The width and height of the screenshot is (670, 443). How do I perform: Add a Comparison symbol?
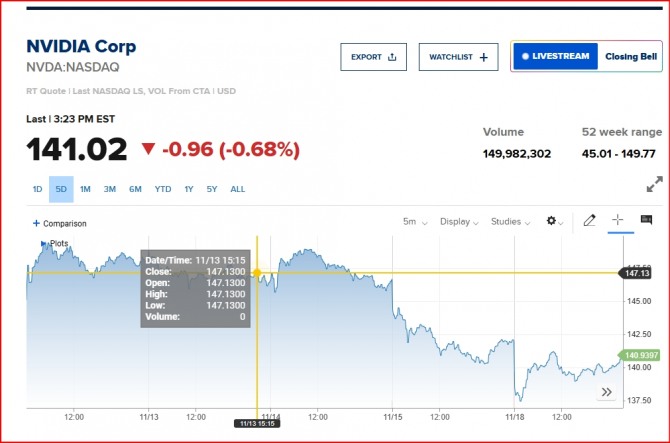[60, 223]
